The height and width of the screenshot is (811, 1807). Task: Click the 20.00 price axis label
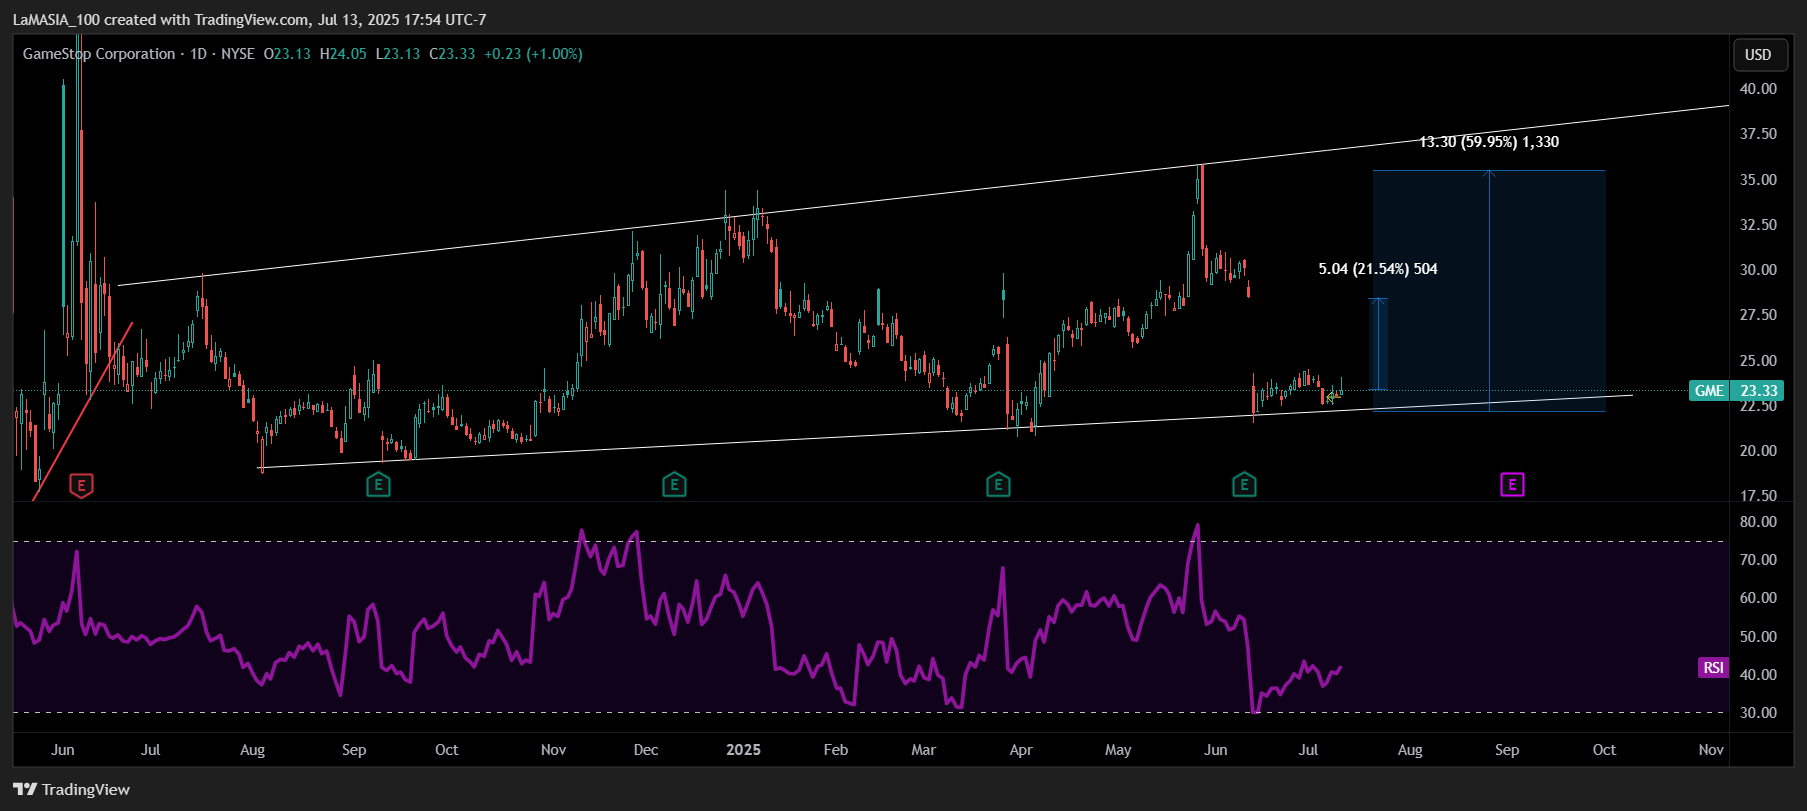click(1758, 451)
